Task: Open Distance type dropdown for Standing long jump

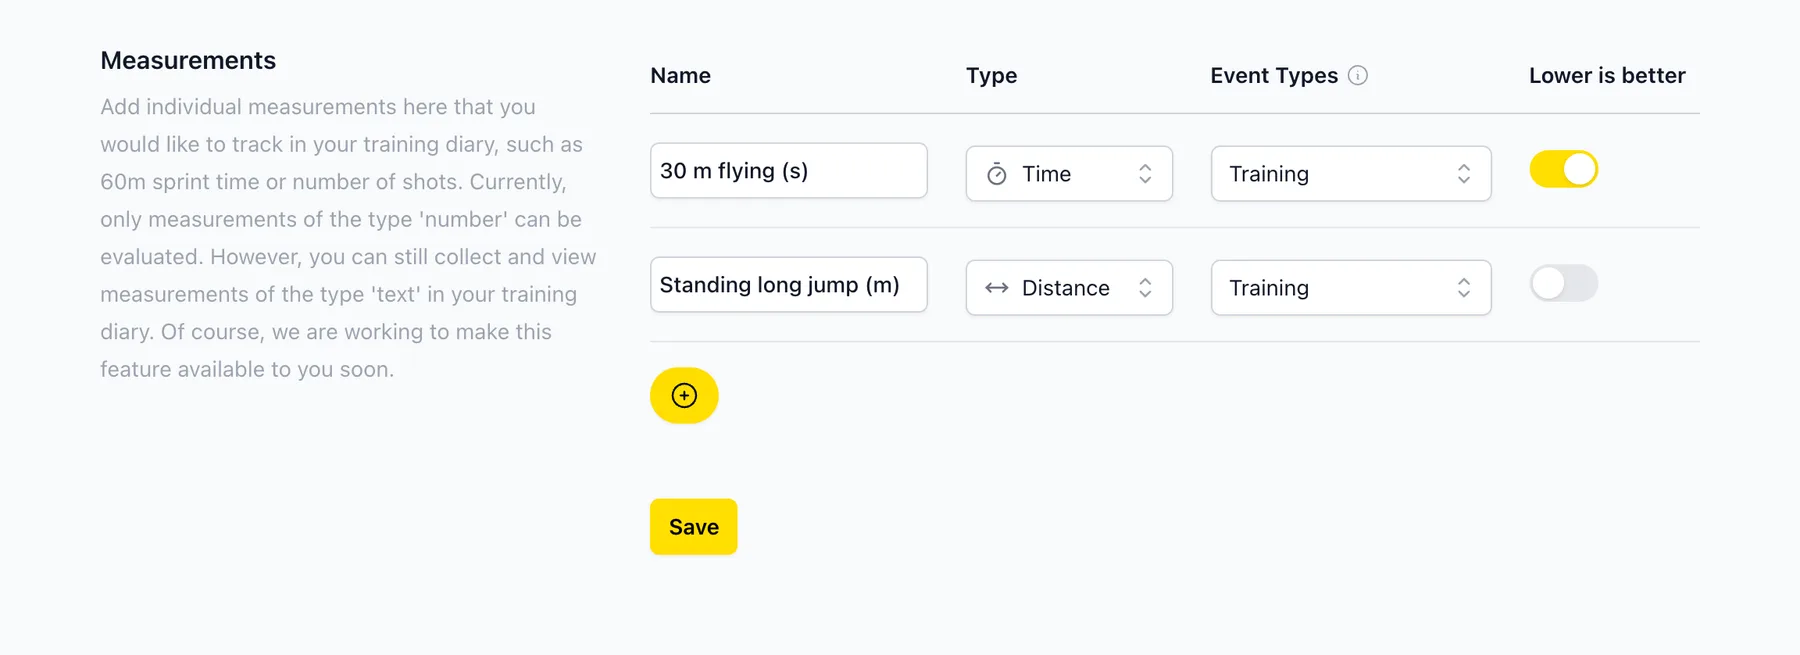Action: point(1069,288)
